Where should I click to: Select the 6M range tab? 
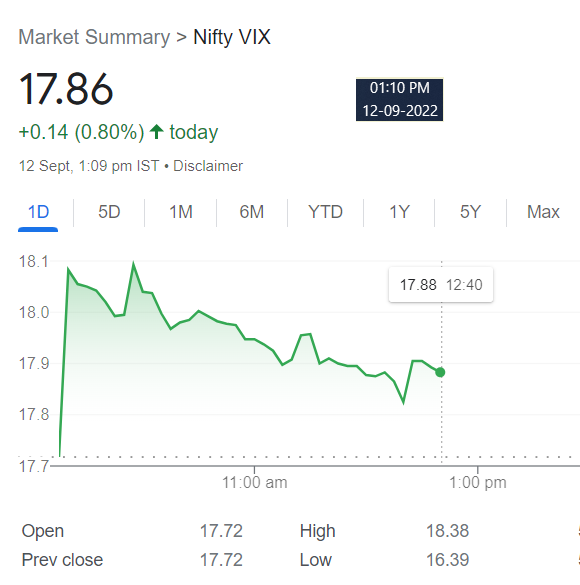click(252, 212)
